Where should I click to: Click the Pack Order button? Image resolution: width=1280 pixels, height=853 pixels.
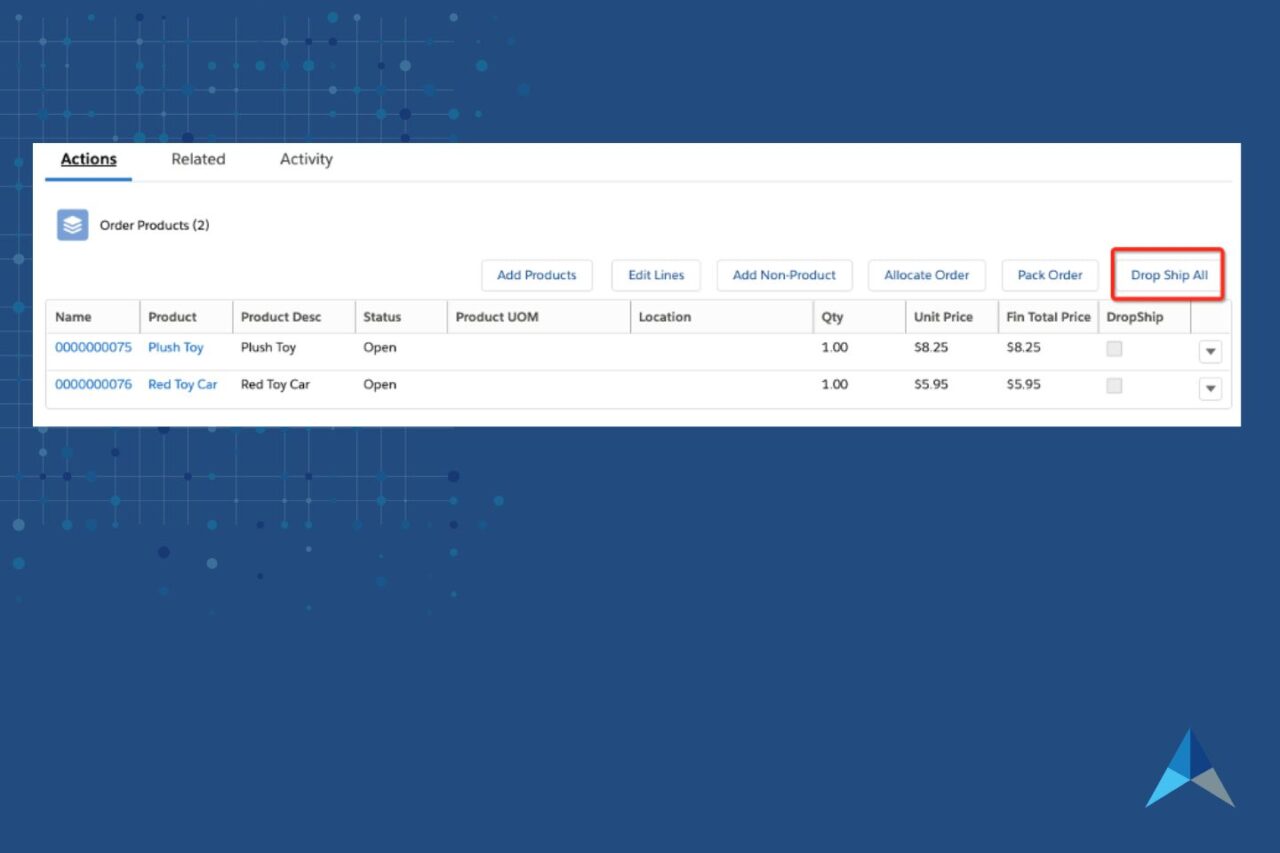tap(1050, 275)
